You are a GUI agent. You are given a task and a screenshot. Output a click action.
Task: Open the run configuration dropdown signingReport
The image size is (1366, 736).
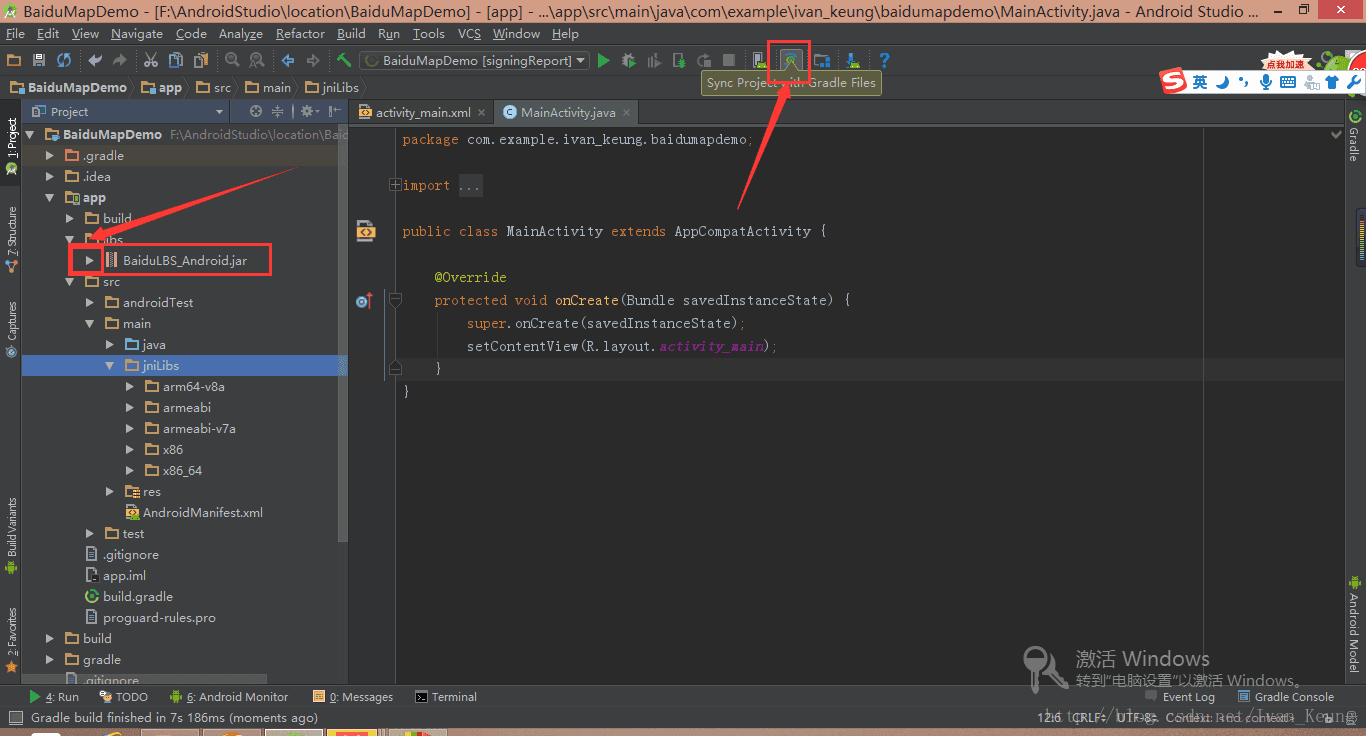474,60
